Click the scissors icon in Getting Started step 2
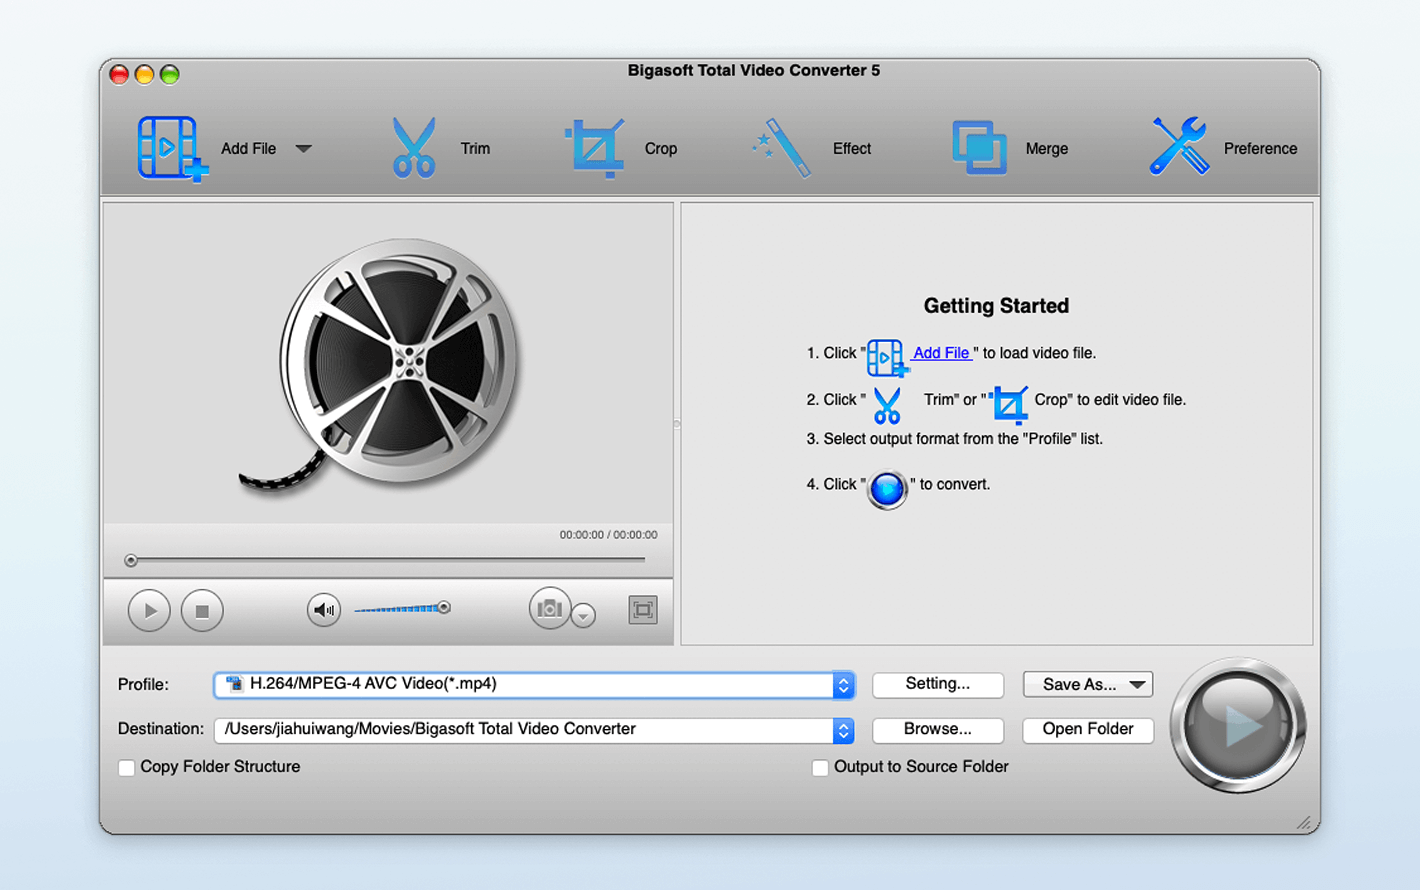This screenshot has width=1420, height=890. (x=887, y=405)
